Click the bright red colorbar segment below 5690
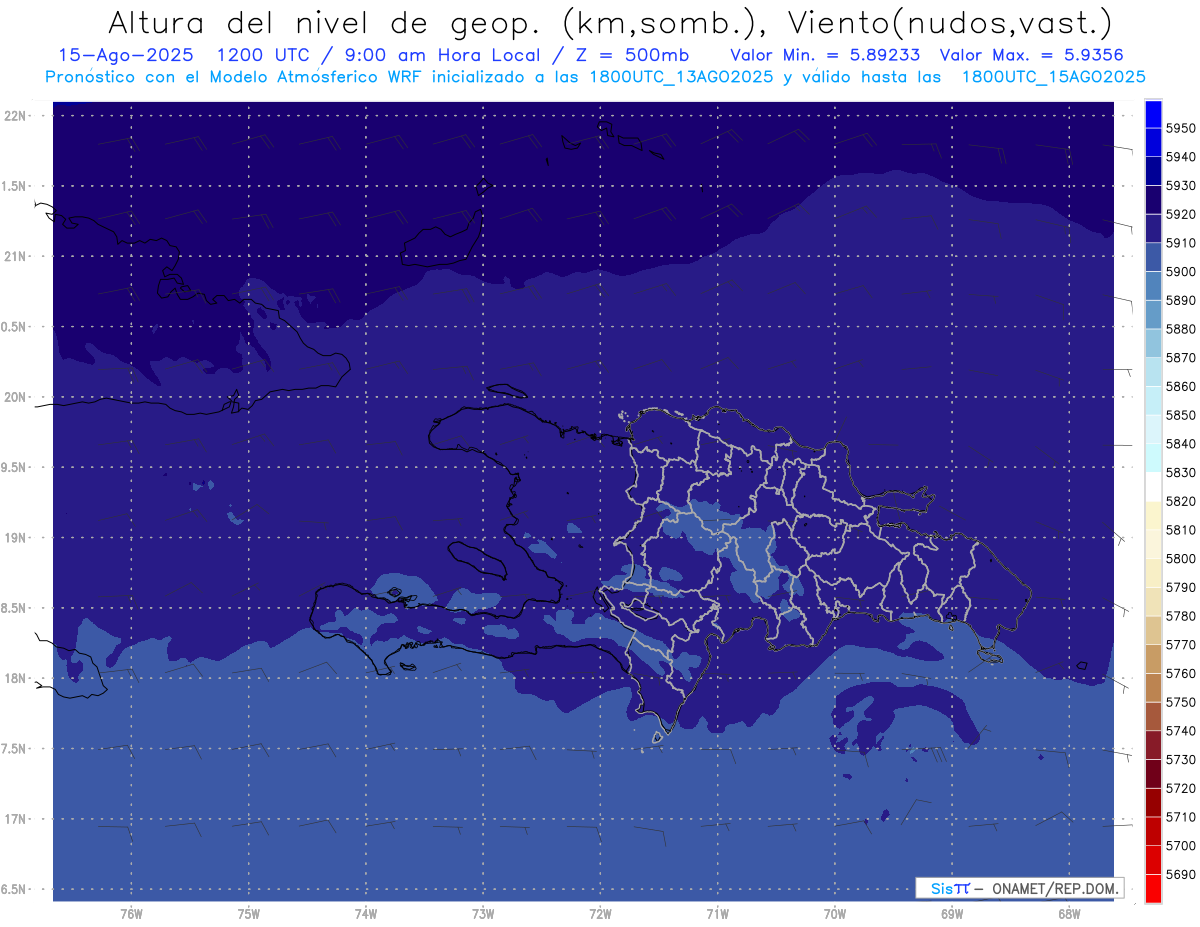Viewport: 1200px width, 927px height. [x=1152, y=888]
